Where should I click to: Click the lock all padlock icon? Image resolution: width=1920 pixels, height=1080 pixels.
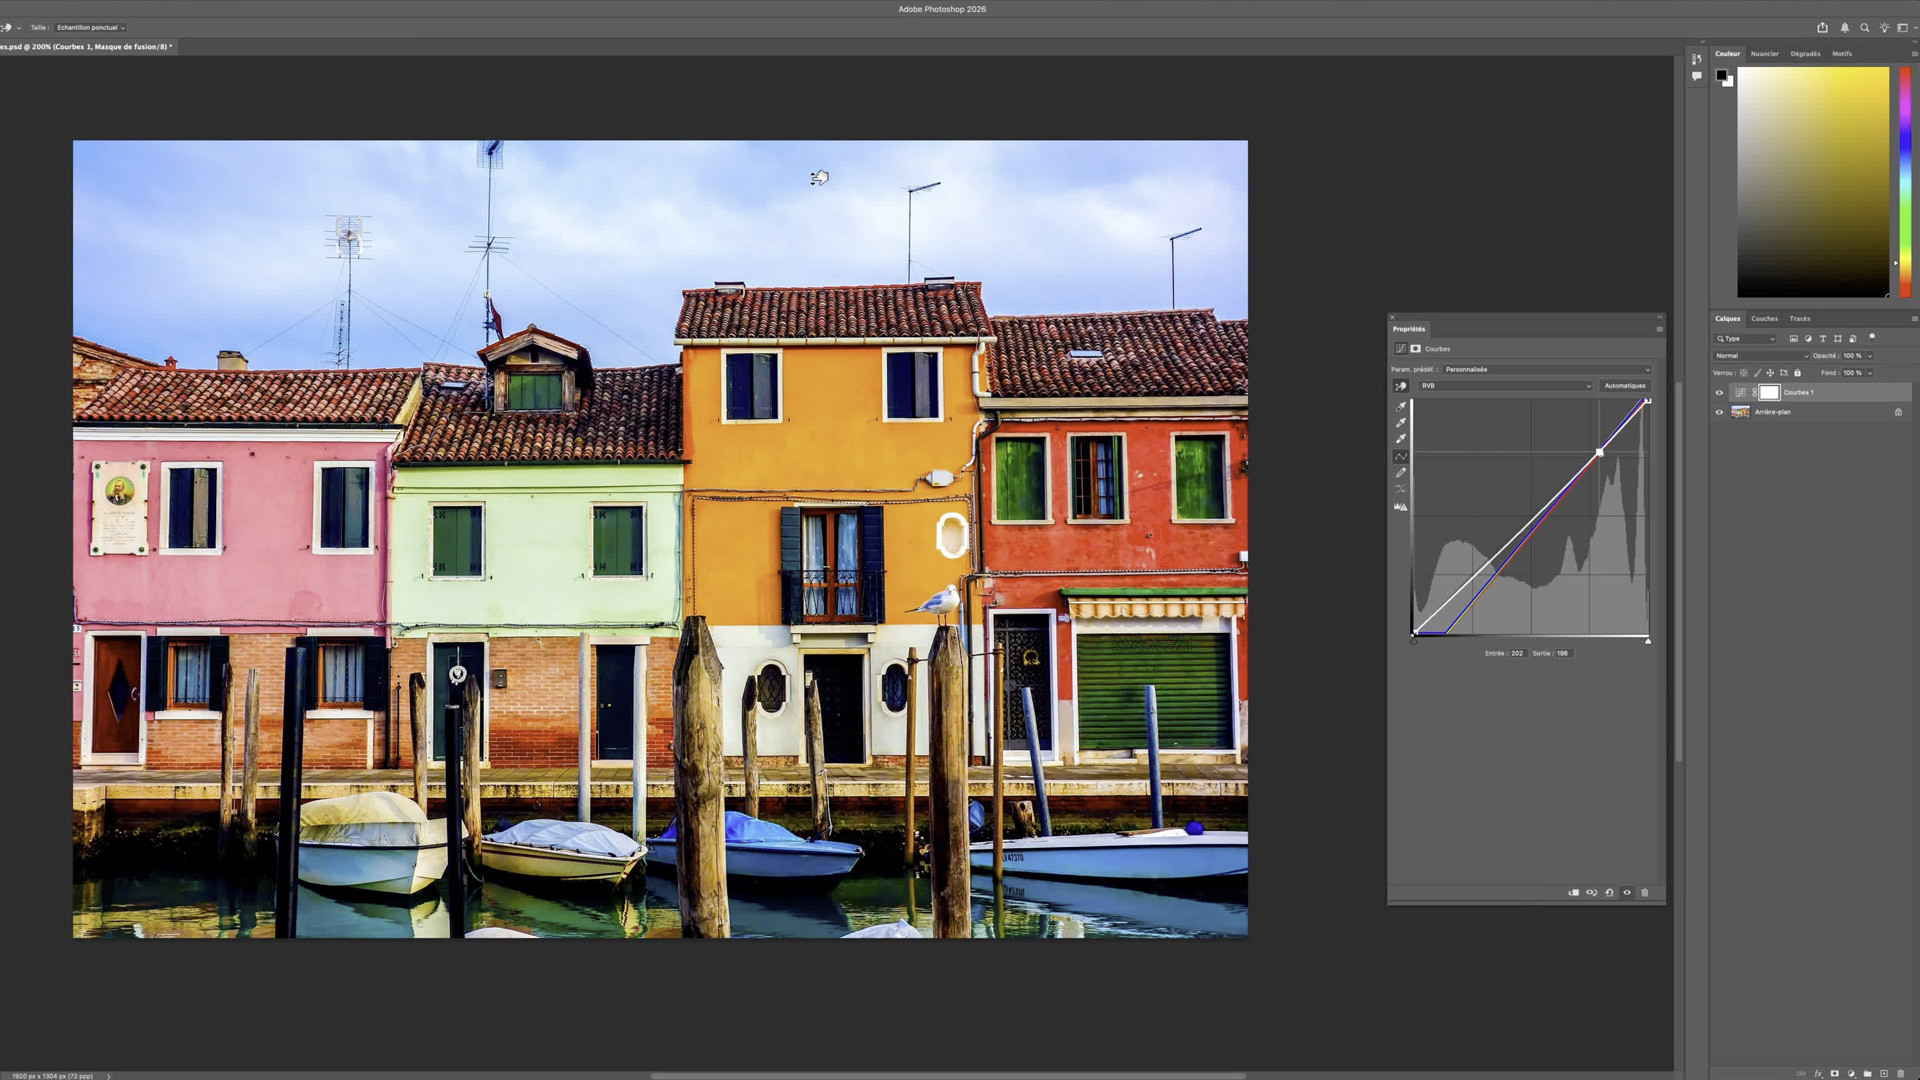(1797, 373)
